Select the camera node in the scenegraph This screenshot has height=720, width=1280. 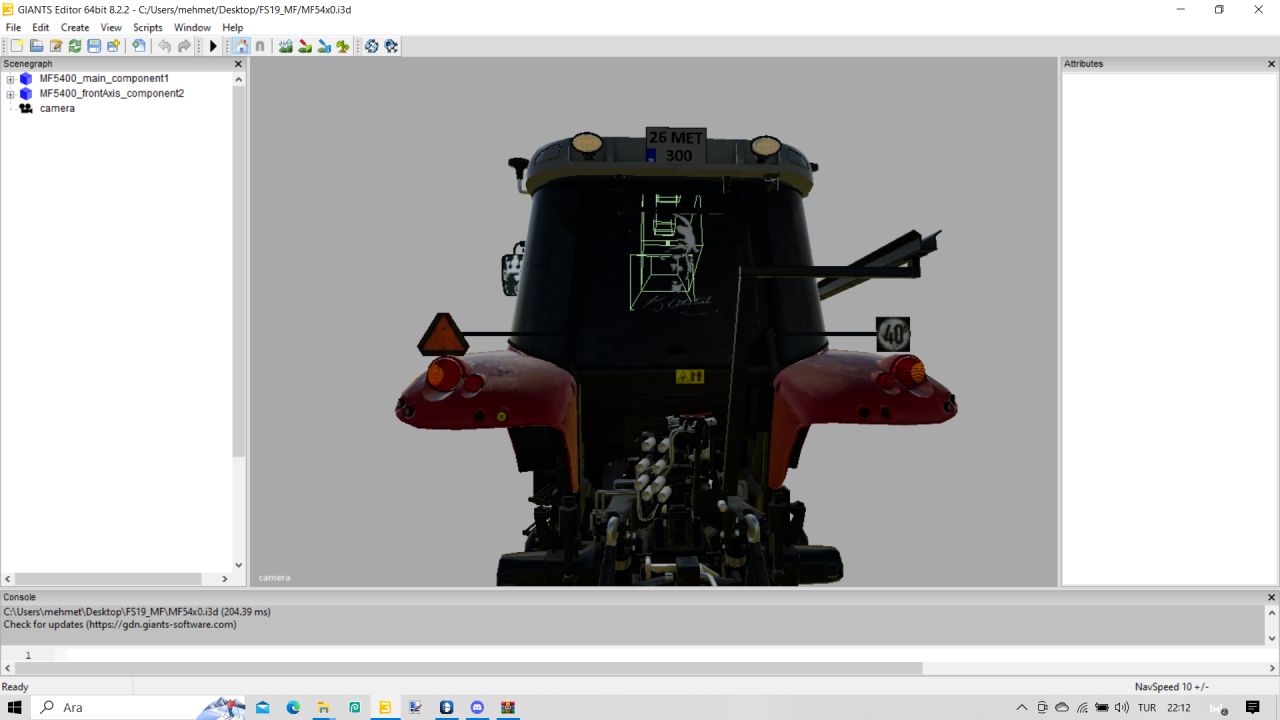tap(57, 108)
